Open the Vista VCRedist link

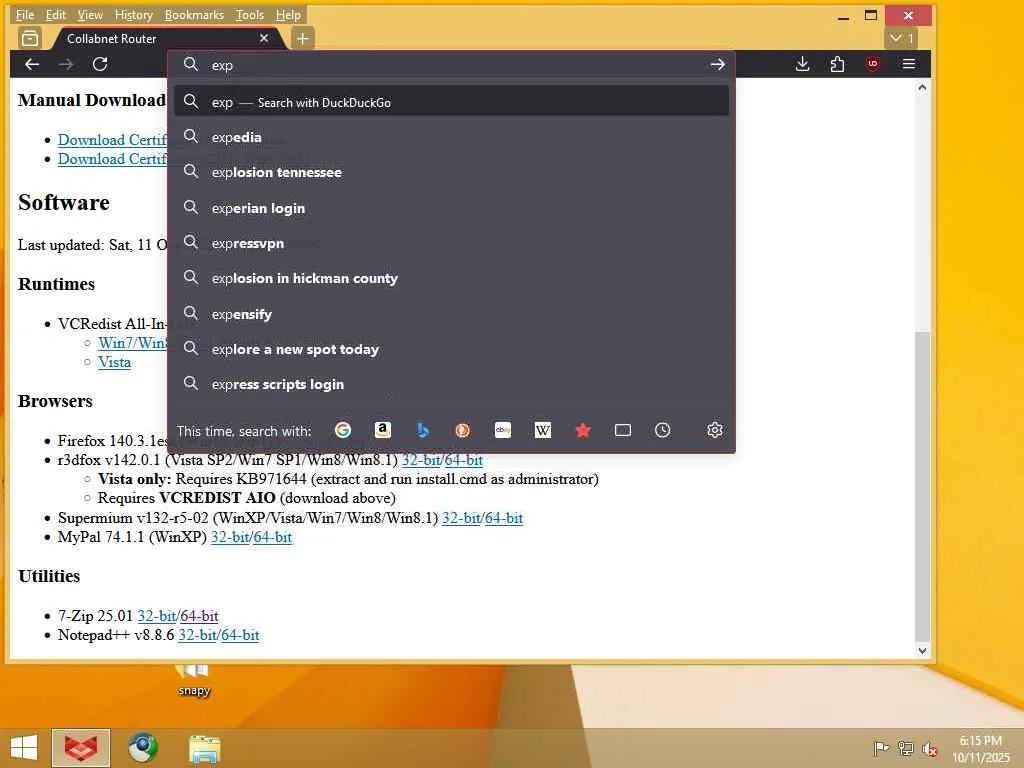point(114,362)
